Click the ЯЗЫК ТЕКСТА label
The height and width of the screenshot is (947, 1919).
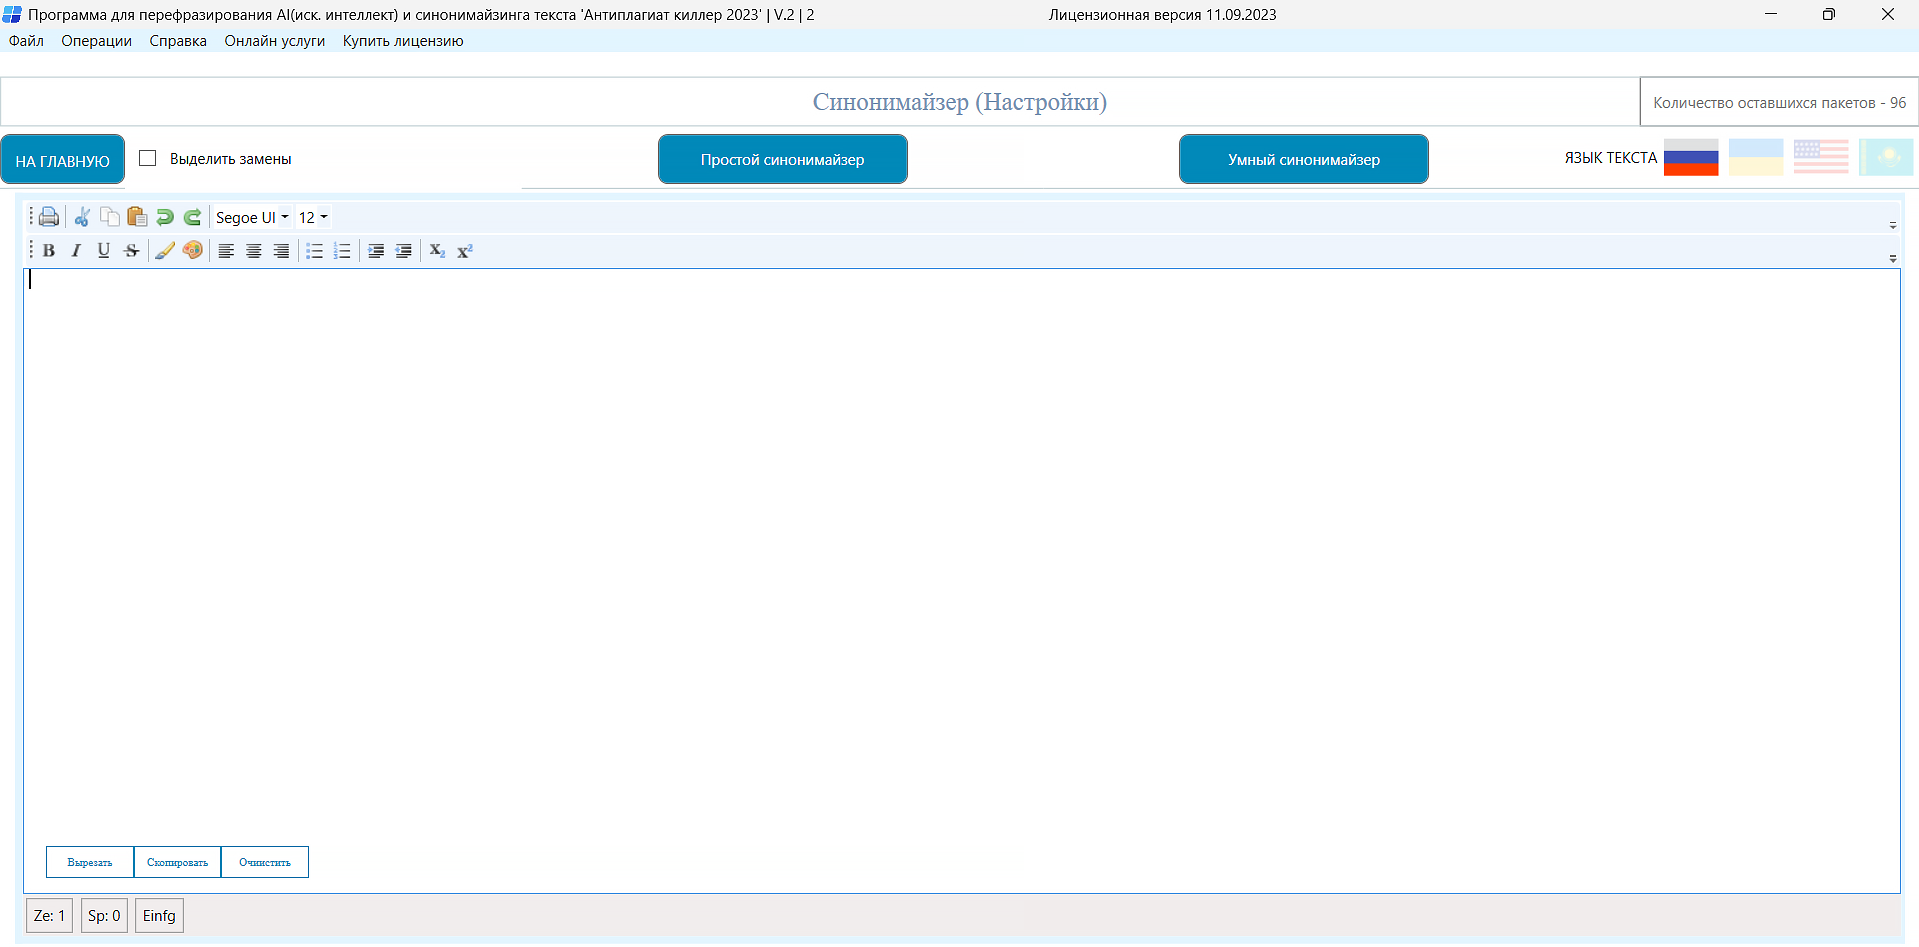point(1610,158)
